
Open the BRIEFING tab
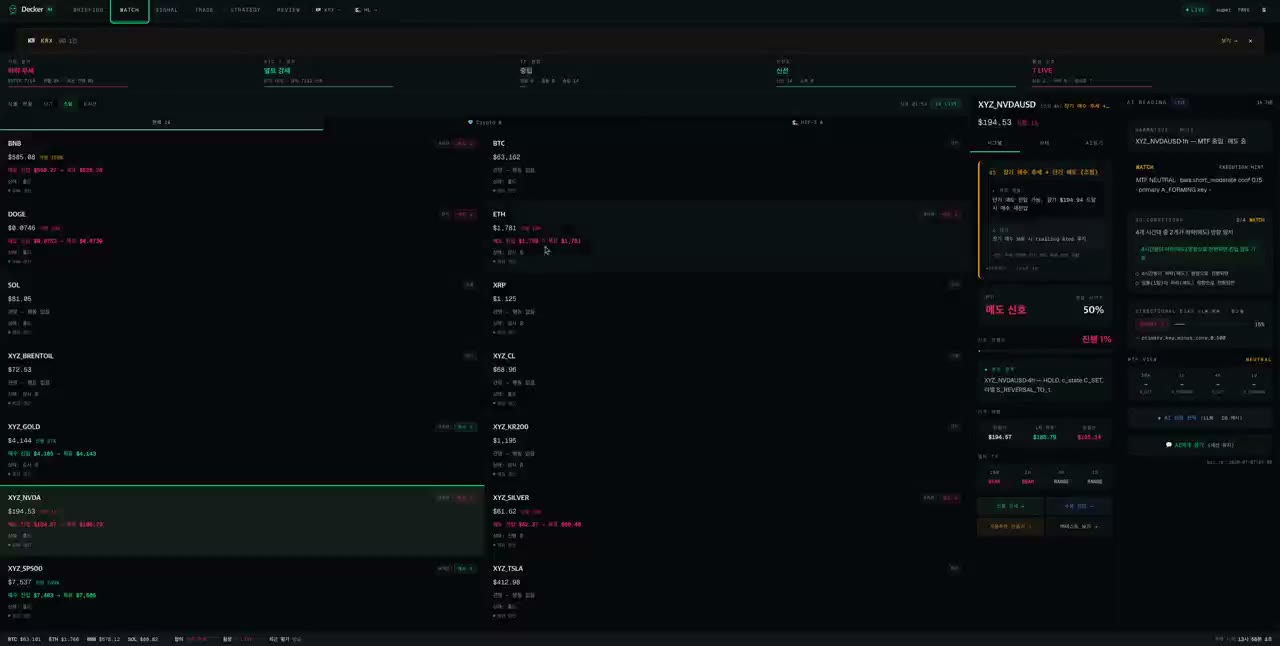[88, 10]
